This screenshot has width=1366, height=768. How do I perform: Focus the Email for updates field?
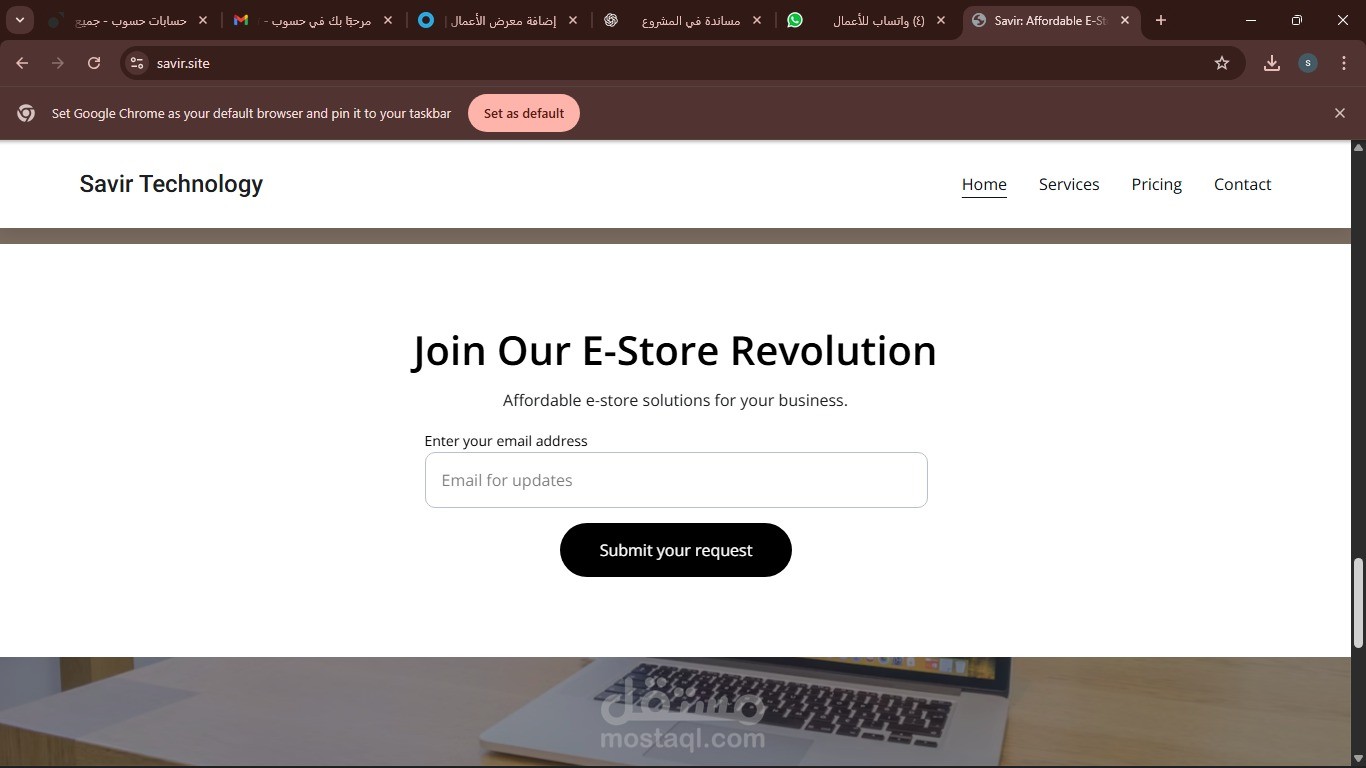(676, 480)
